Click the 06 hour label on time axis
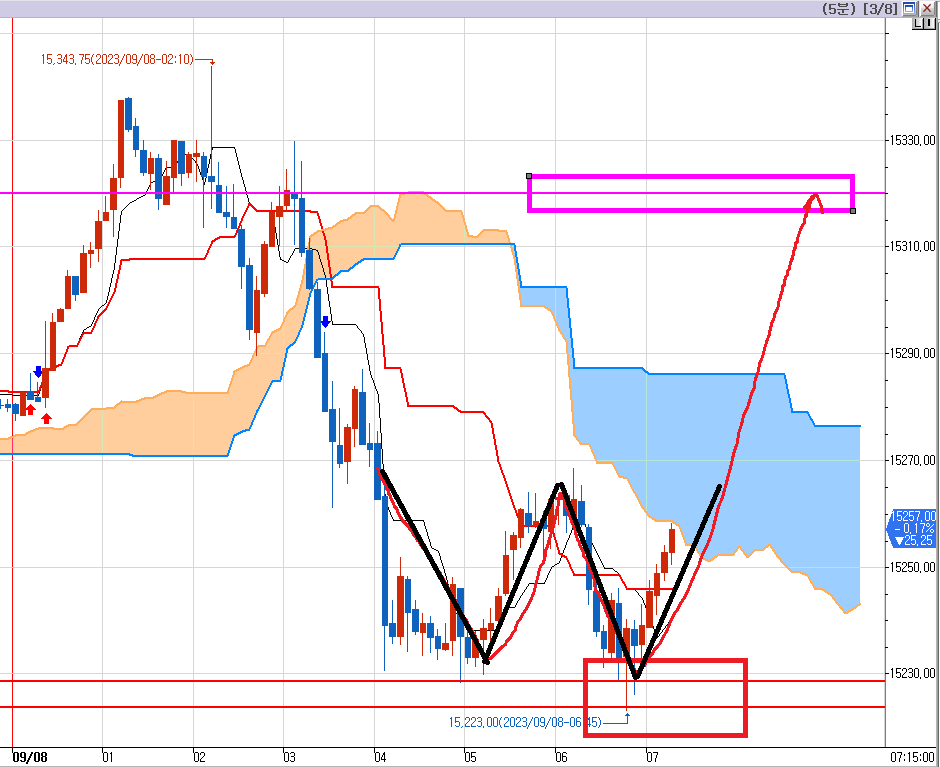Viewport: 940px width, 767px height. [x=561, y=757]
